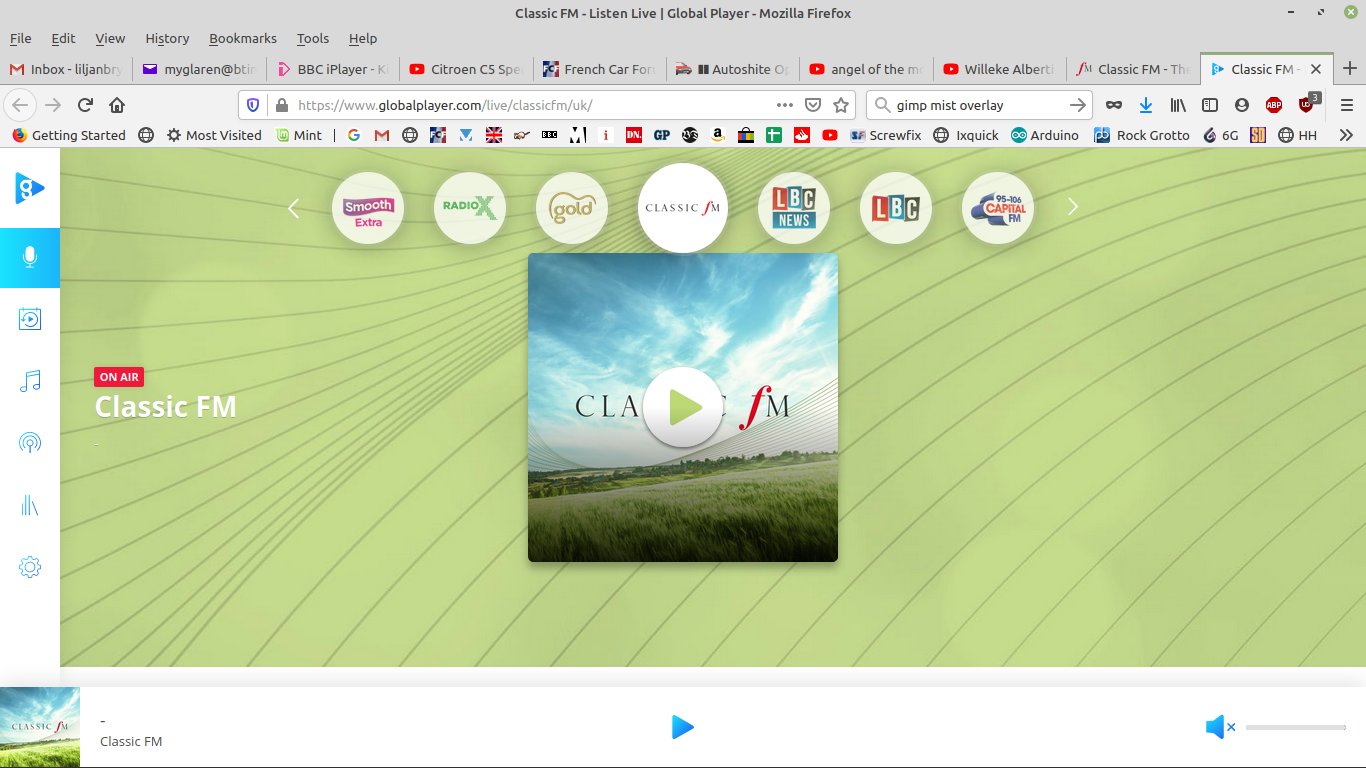The height and width of the screenshot is (768, 1366).
Task: Choose the red LBC station logo
Action: coord(896,208)
